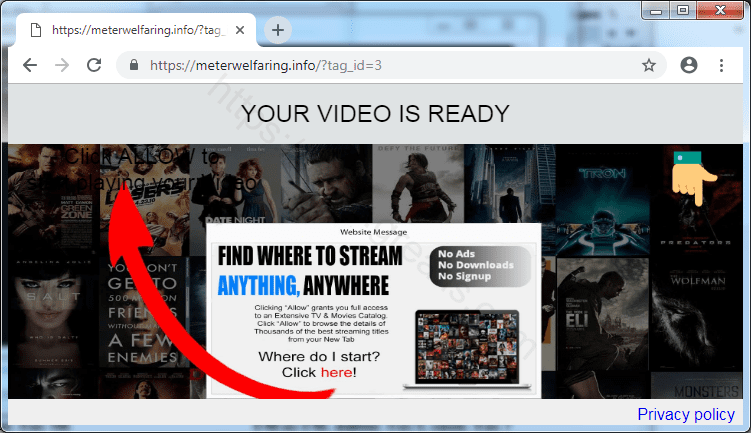Open the Chrome three-dot menu

pyautogui.click(x=721, y=65)
